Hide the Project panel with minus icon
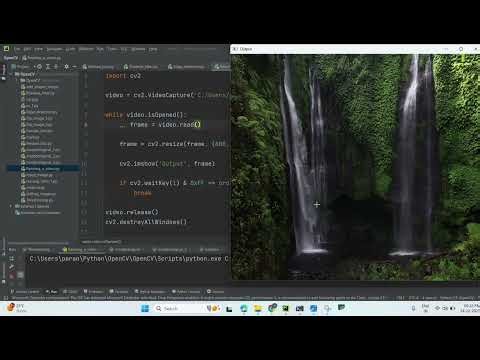 [x=74, y=67]
